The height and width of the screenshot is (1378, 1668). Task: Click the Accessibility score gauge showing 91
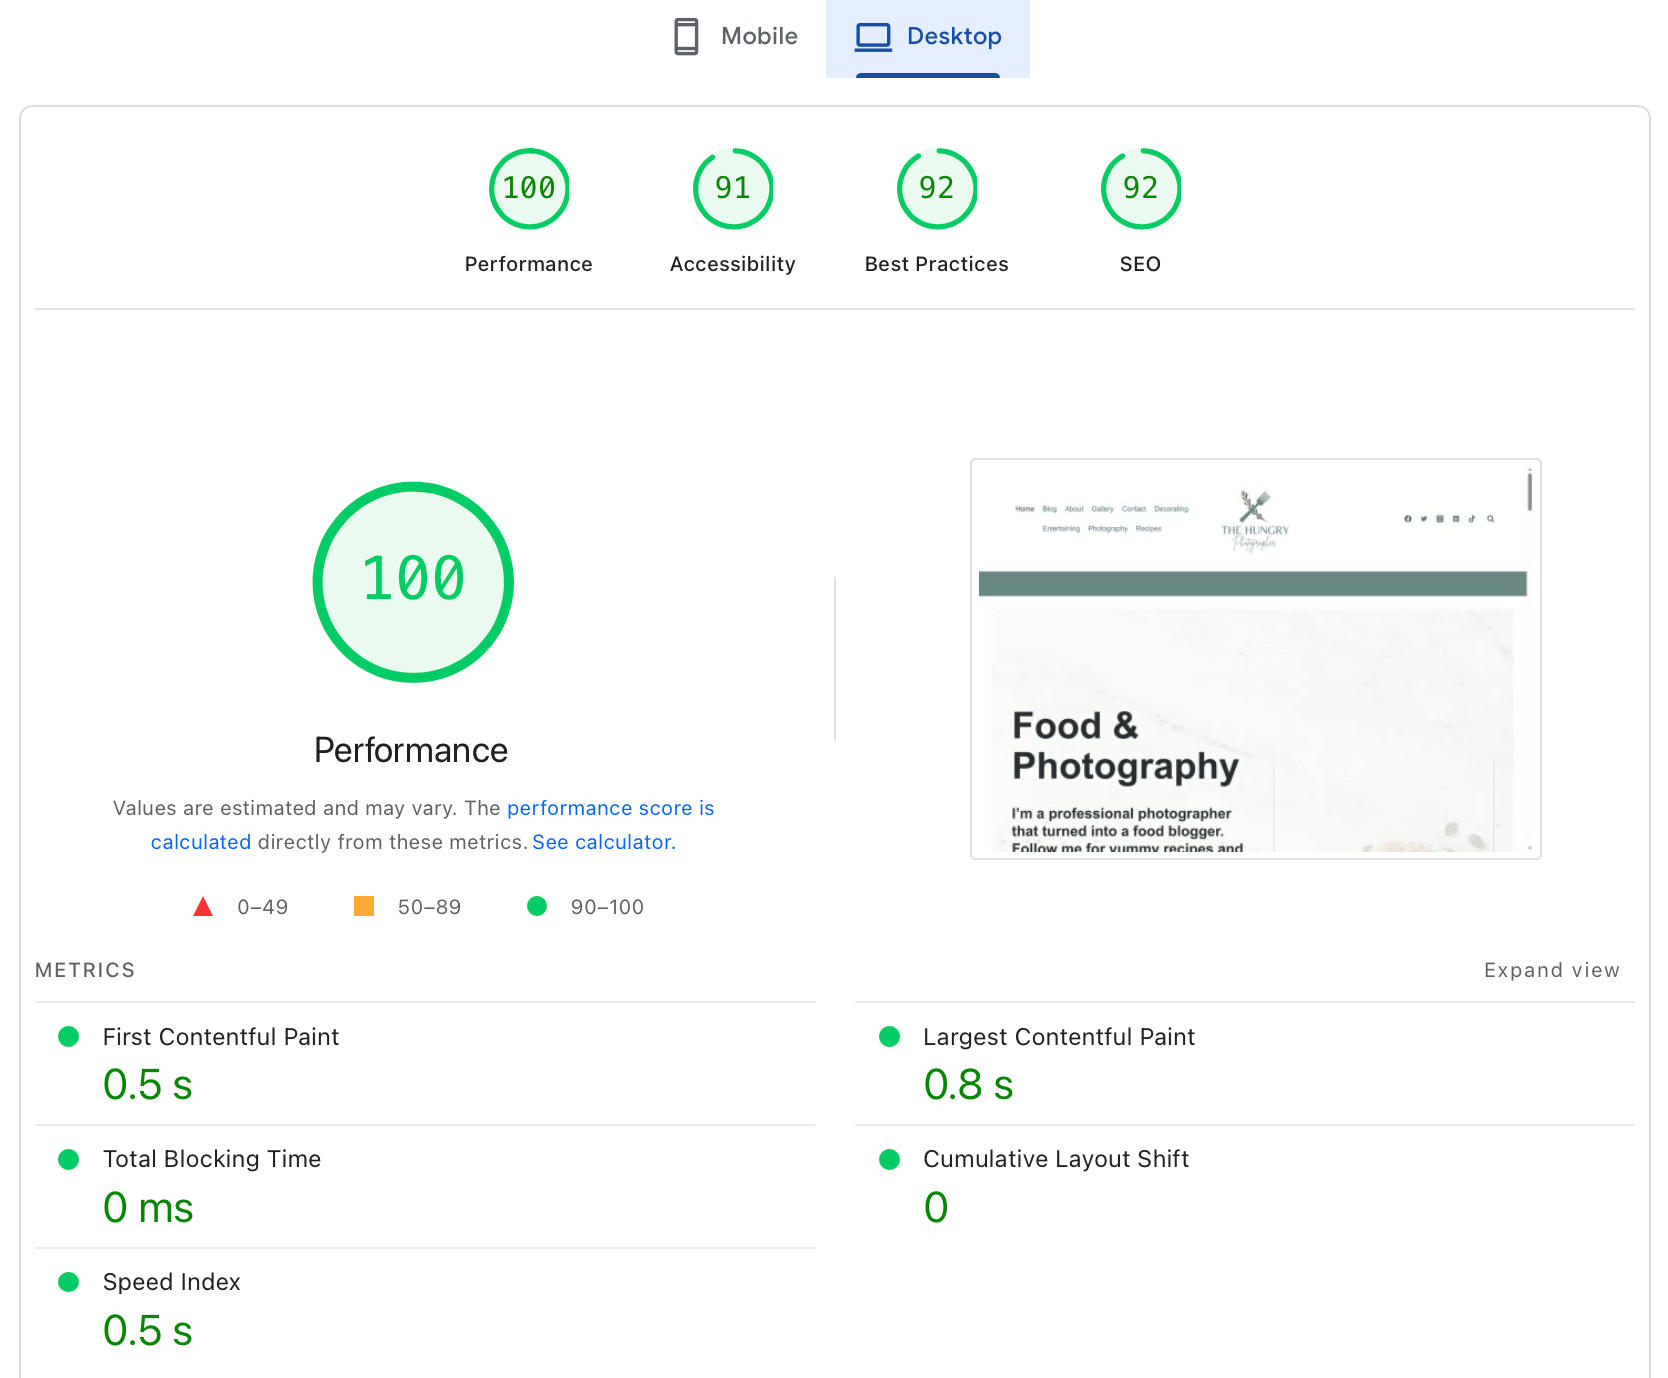click(x=733, y=189)
